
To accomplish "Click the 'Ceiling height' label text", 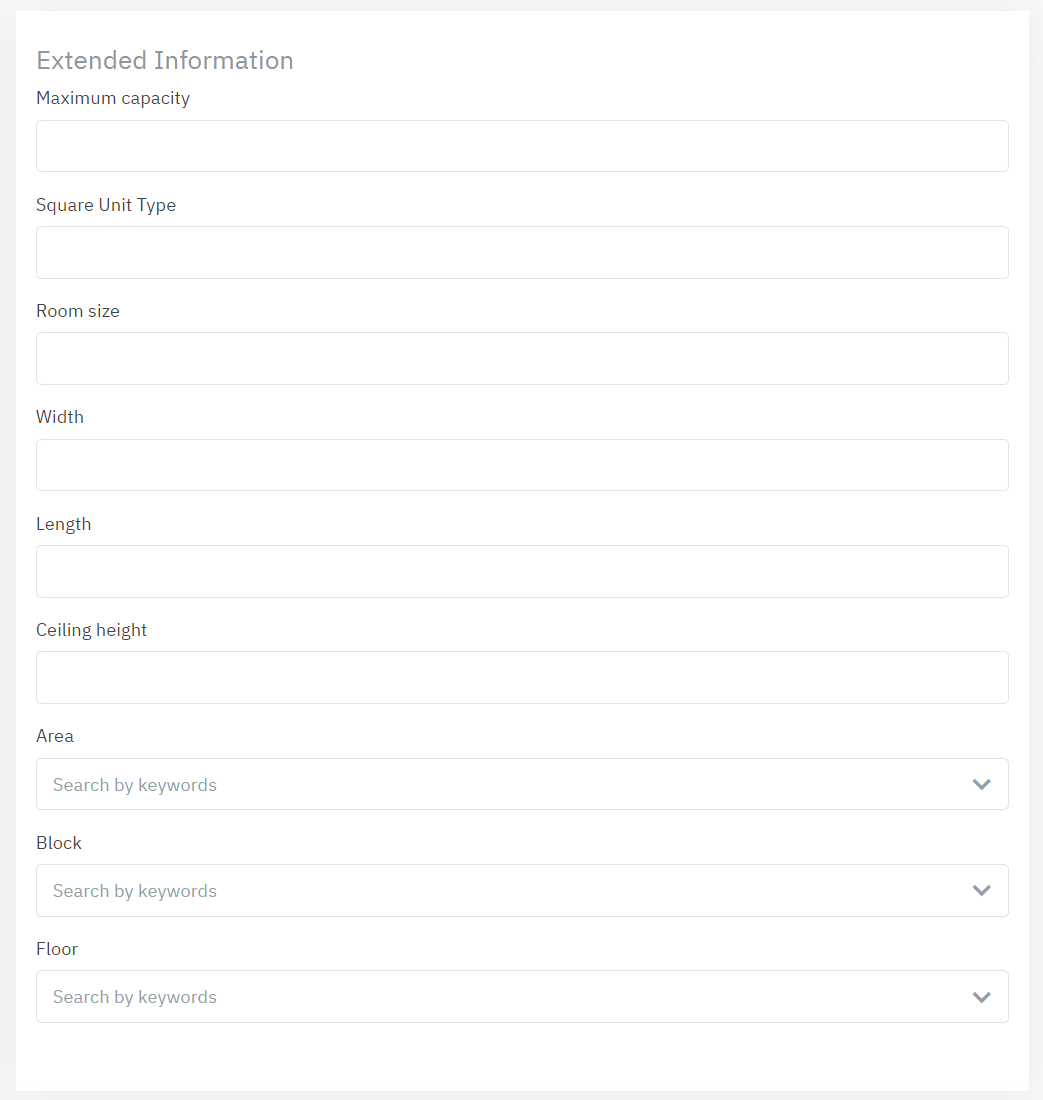I will click(x=92, y=630).
